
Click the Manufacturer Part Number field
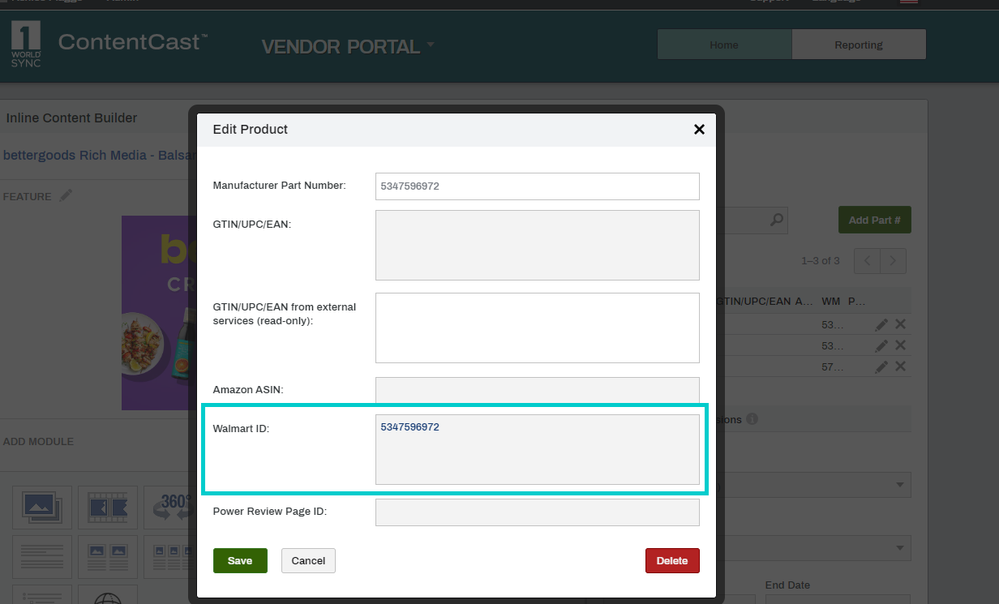pos(537,186)
